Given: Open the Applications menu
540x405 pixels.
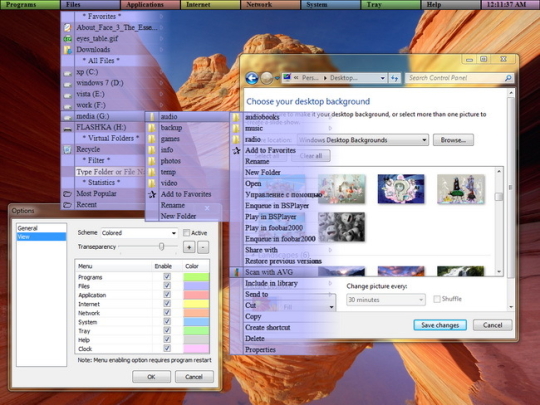Looking at the screenshot, I should (x=150, y=4).
